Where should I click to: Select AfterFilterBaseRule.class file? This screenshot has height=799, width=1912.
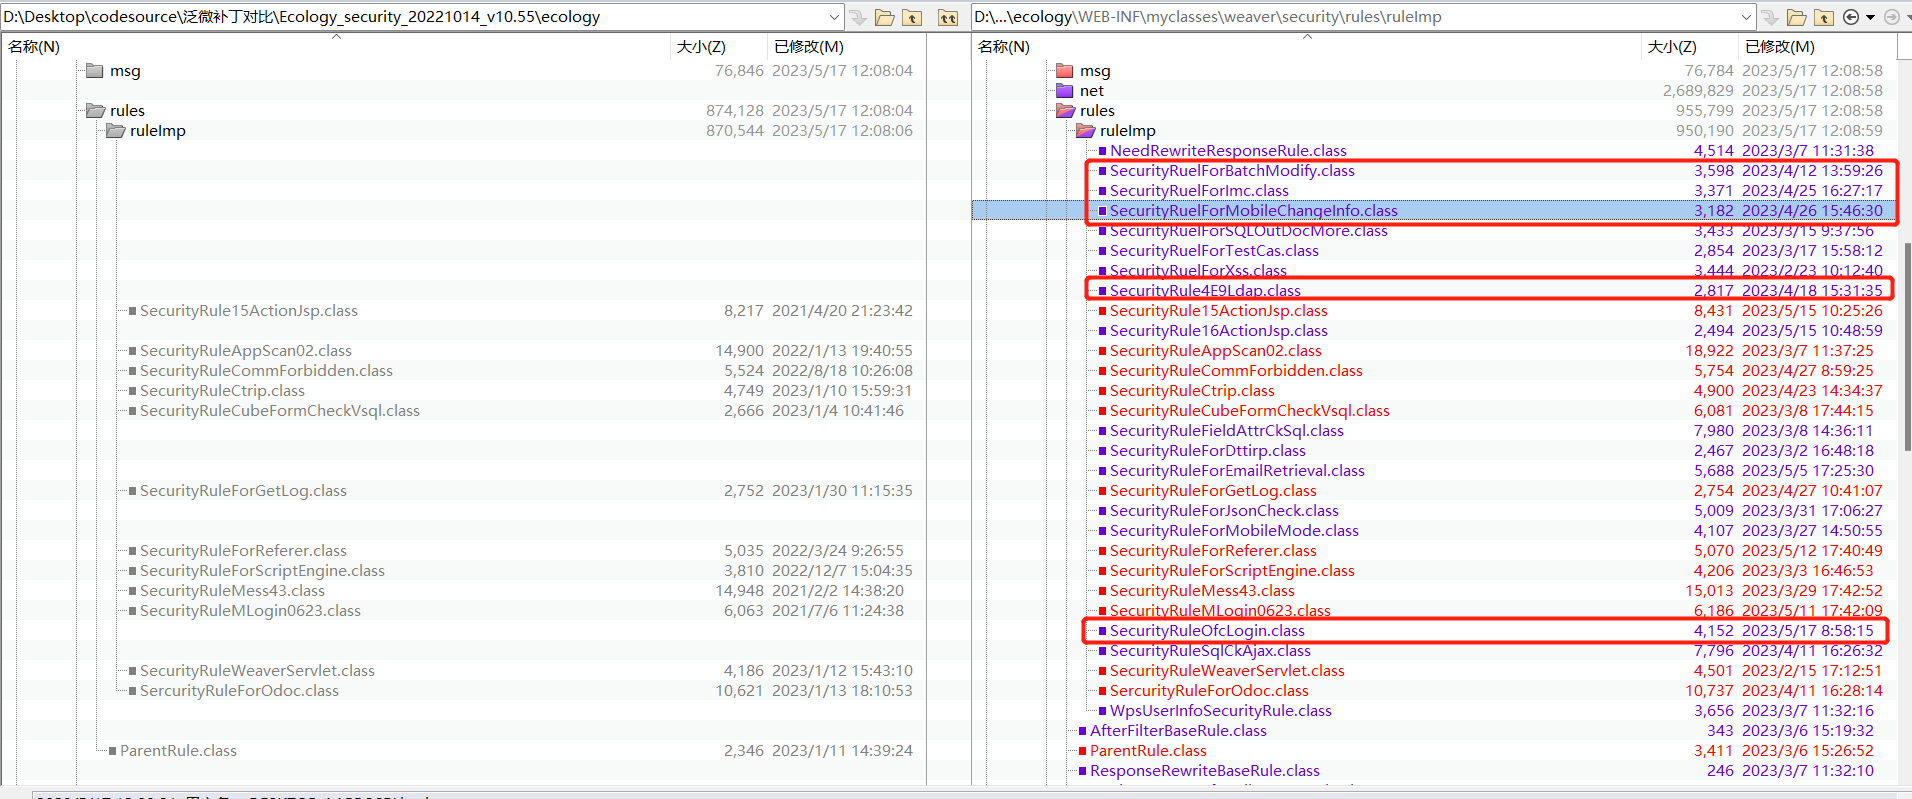tap(1178, 731)
